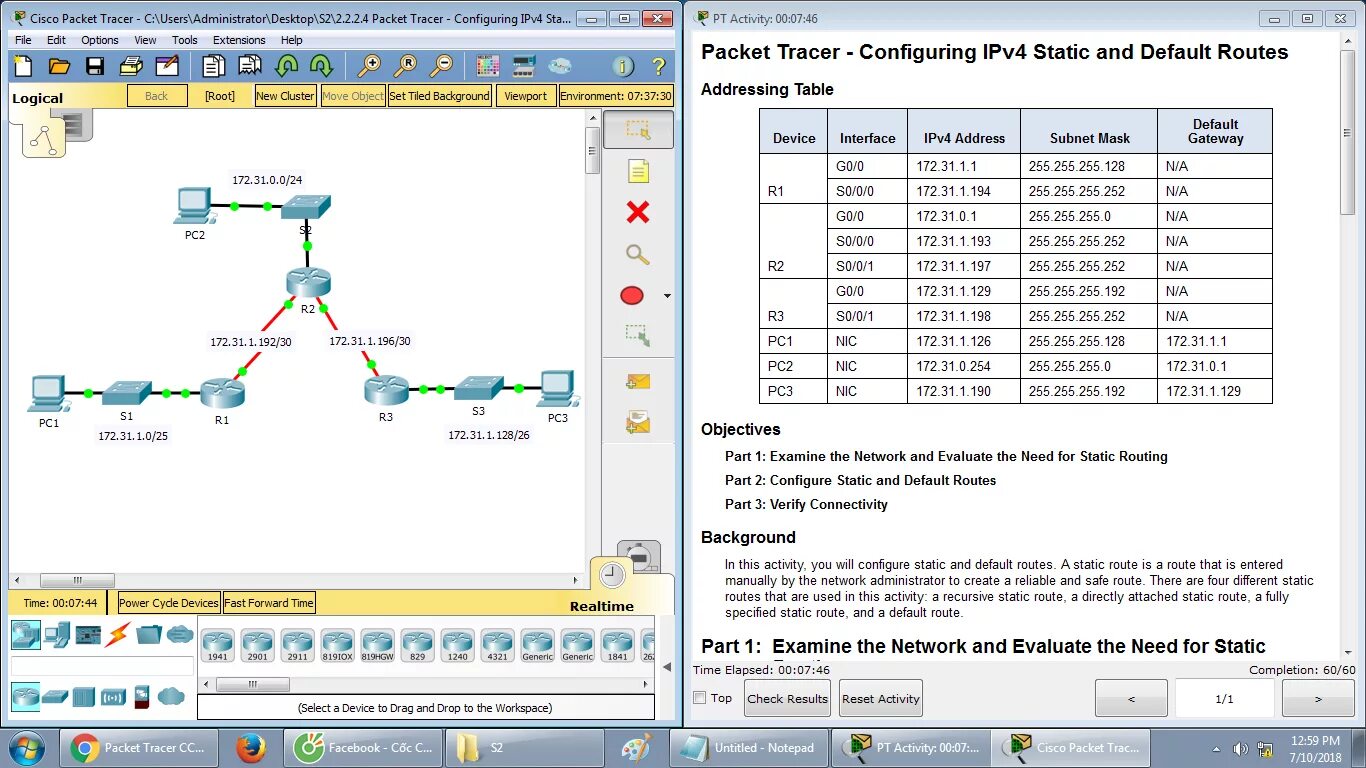Click the PT Activity vertical scrollbar thumb
The width and height of the screenshot is (1366, 768).
(x=1348, y=130)
